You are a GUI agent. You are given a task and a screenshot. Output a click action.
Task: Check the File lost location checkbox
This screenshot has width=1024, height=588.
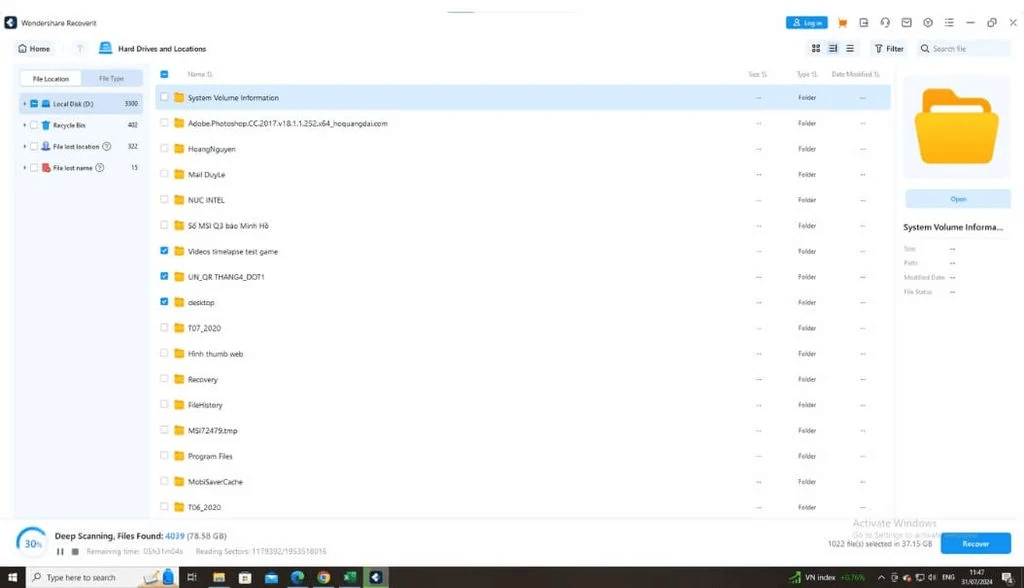pos(34,146)
